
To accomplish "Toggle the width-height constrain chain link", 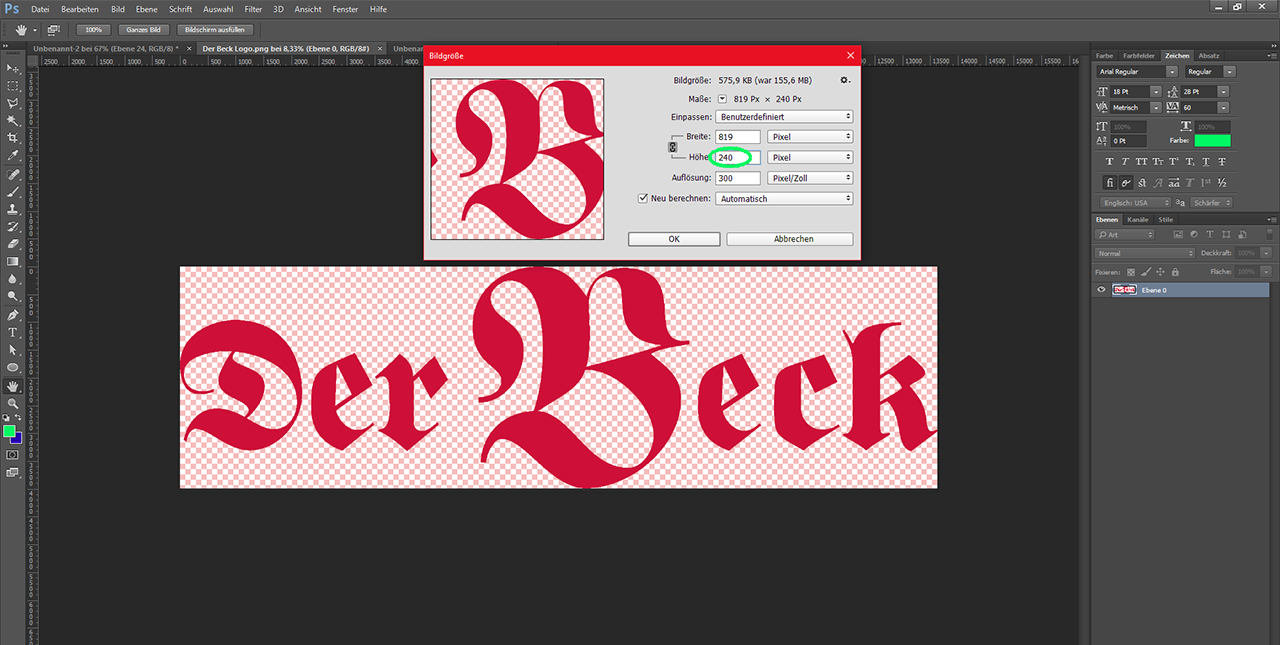I will [672, 147].
